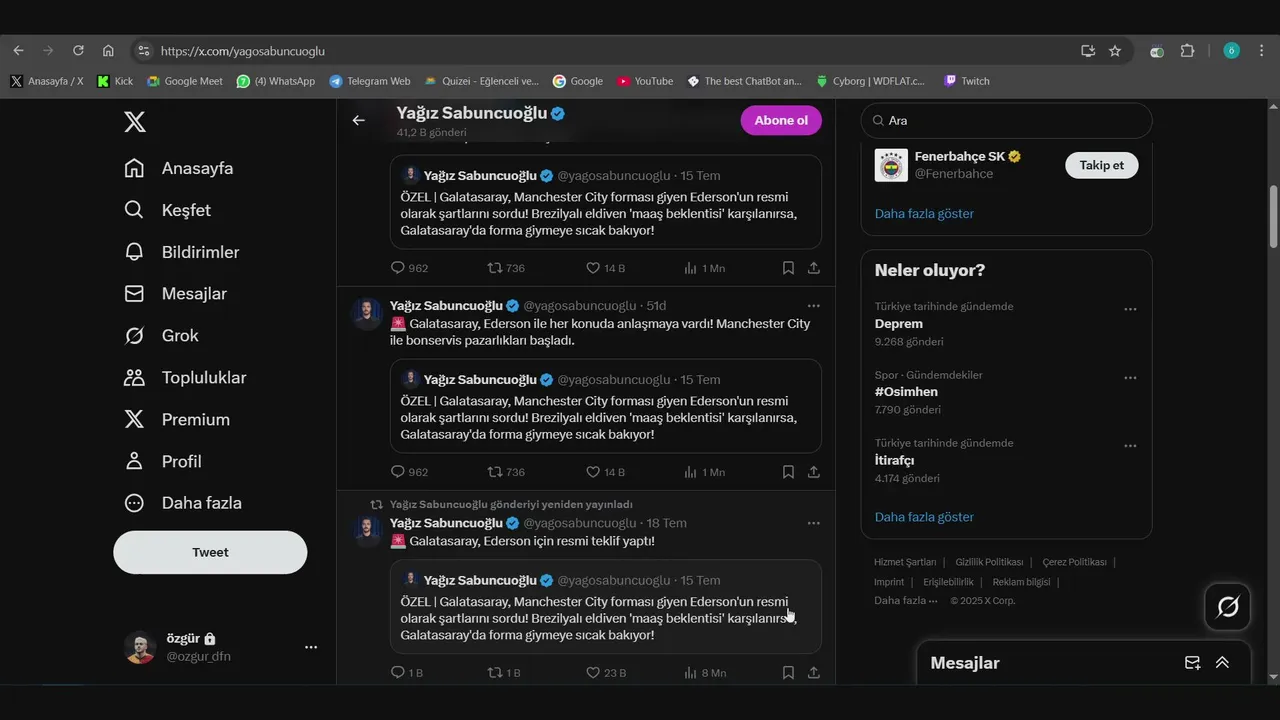
Task: Reply icon on first tweet with 962
Action: coord(398,268)
